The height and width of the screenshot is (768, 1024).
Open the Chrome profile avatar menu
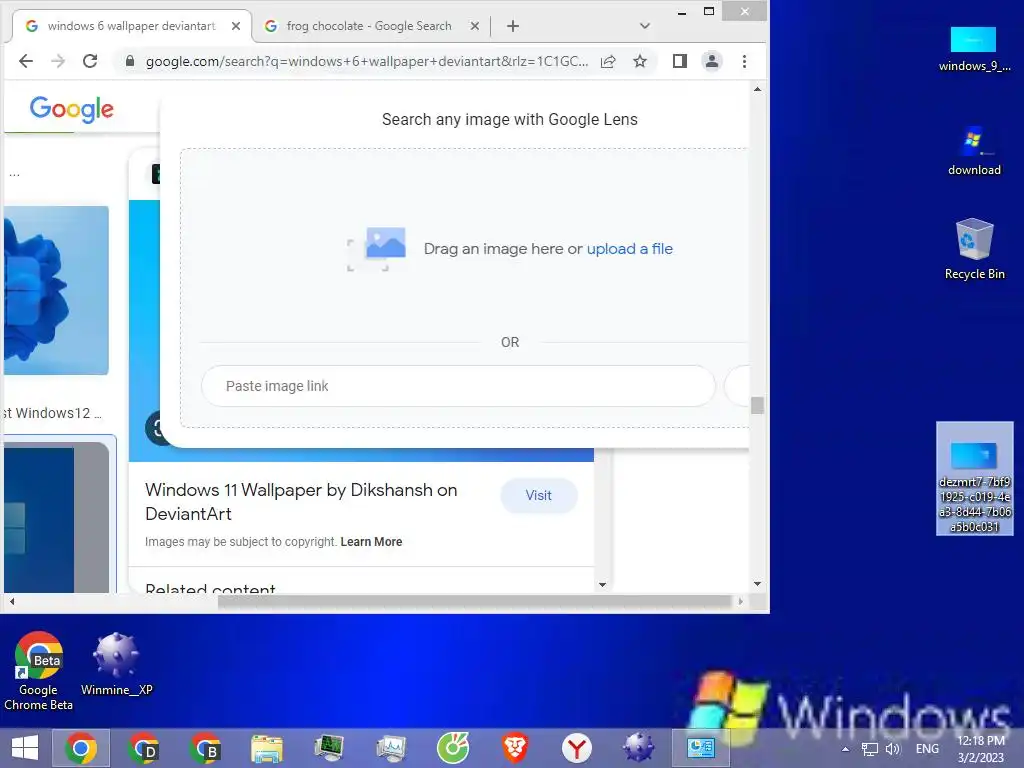coord(712,61)
